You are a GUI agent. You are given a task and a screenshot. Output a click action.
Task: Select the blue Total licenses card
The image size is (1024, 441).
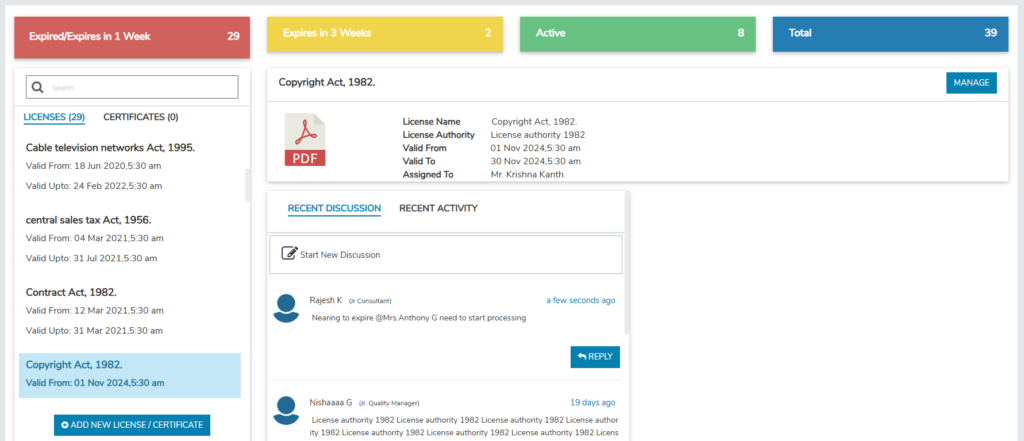(x=891, y=33)
